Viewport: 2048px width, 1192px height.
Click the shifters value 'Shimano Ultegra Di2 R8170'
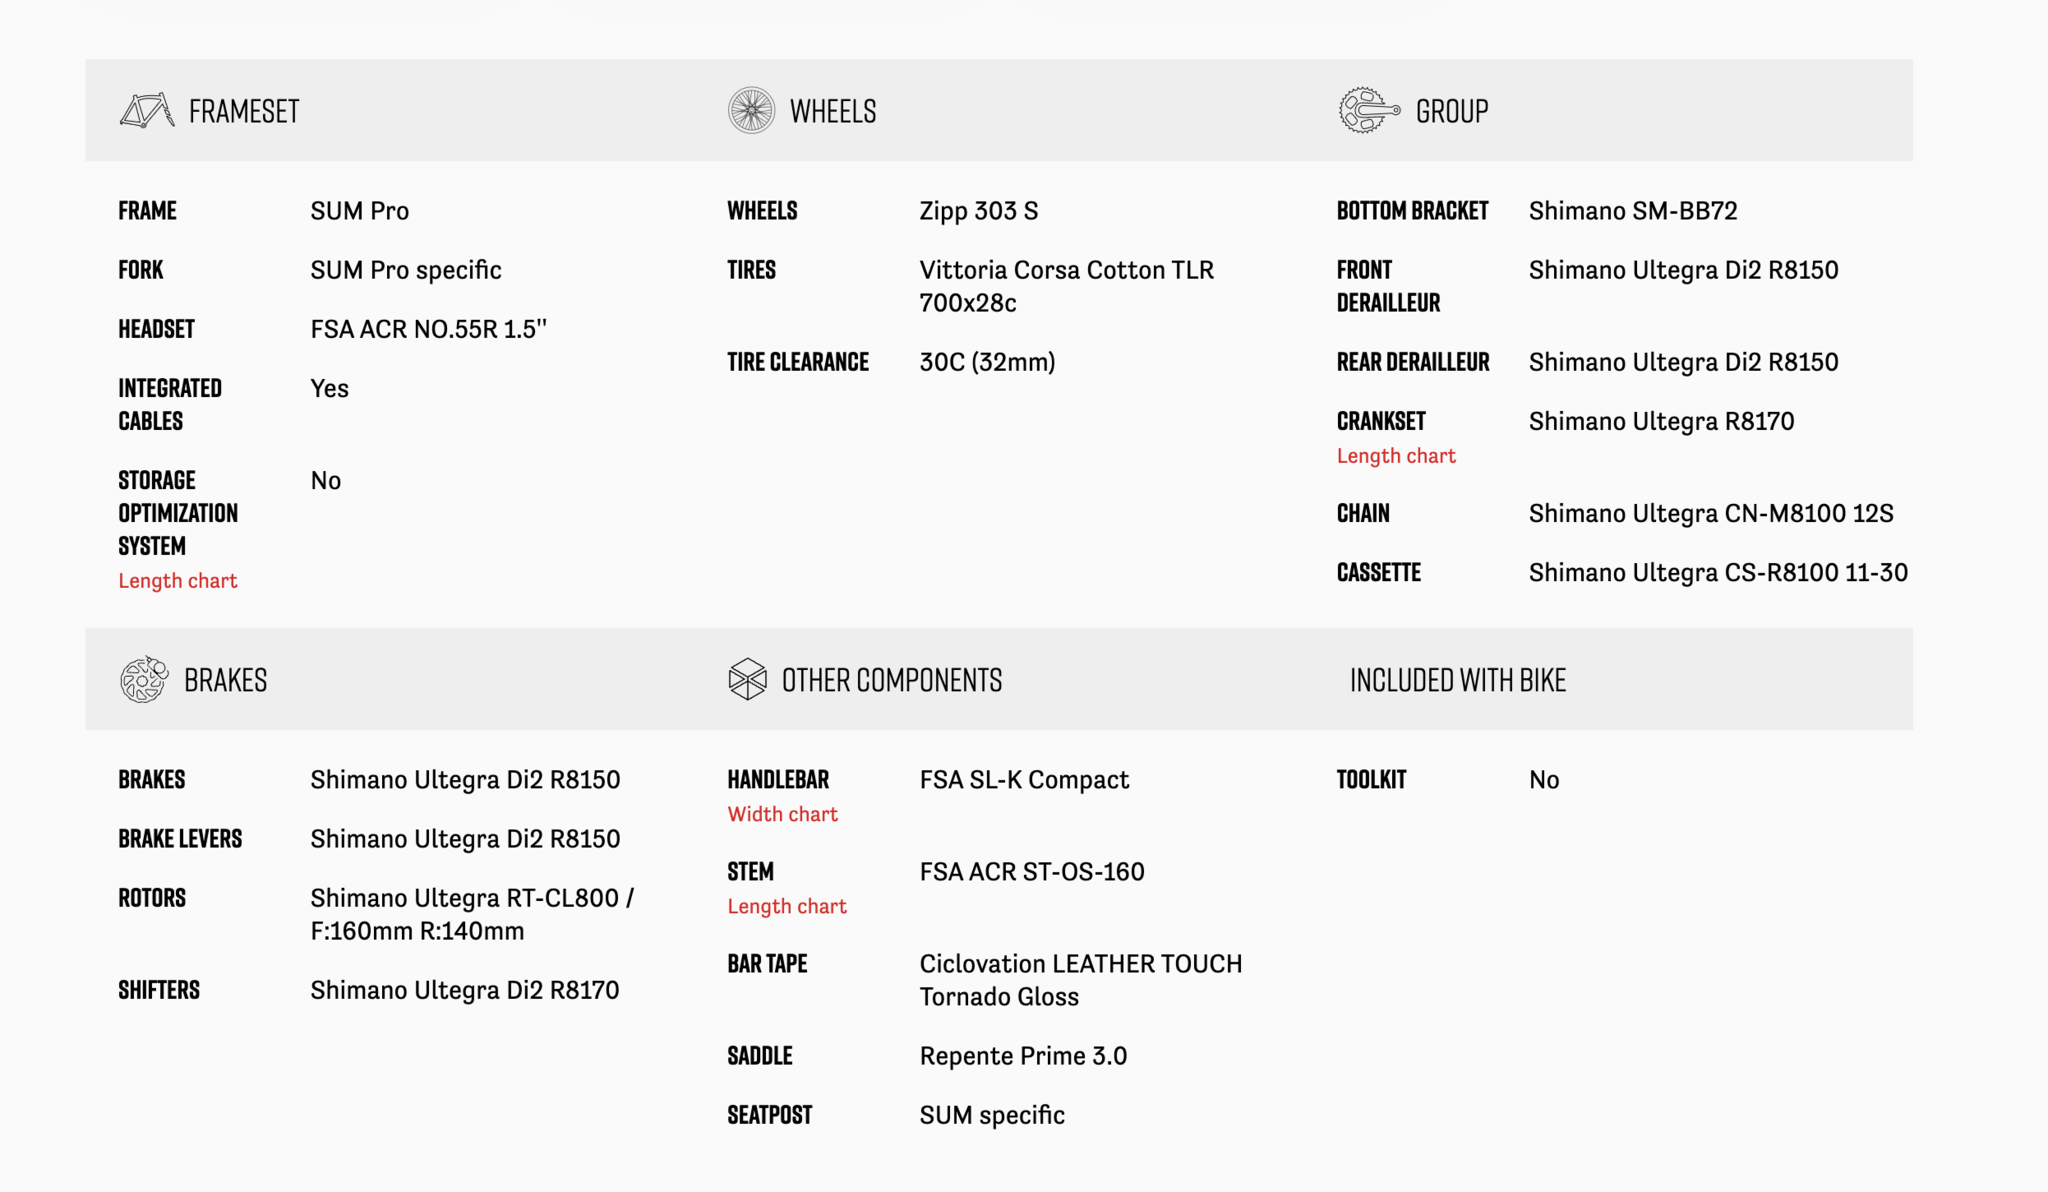click(x=465, y=990)
